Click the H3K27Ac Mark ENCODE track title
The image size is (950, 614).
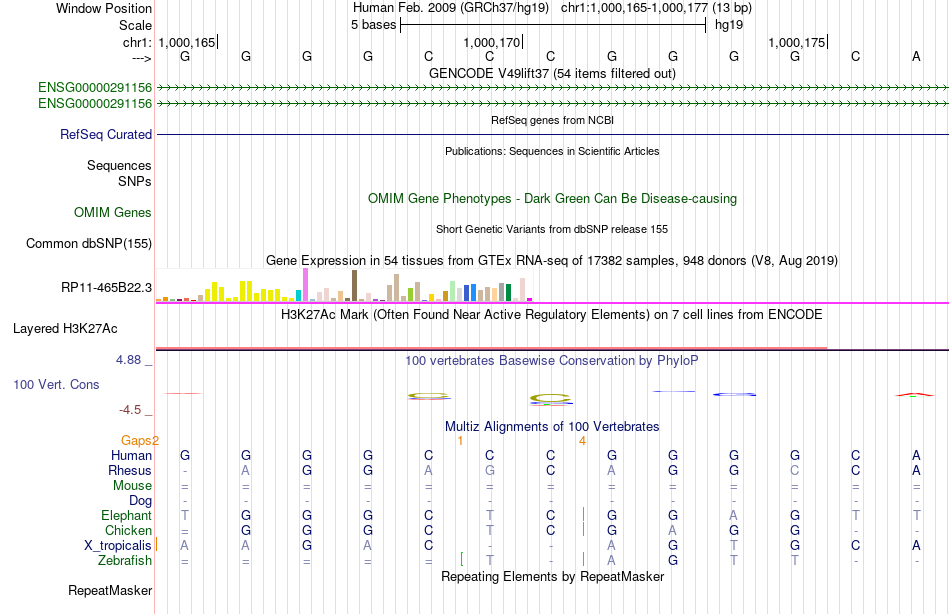point(552,315)
